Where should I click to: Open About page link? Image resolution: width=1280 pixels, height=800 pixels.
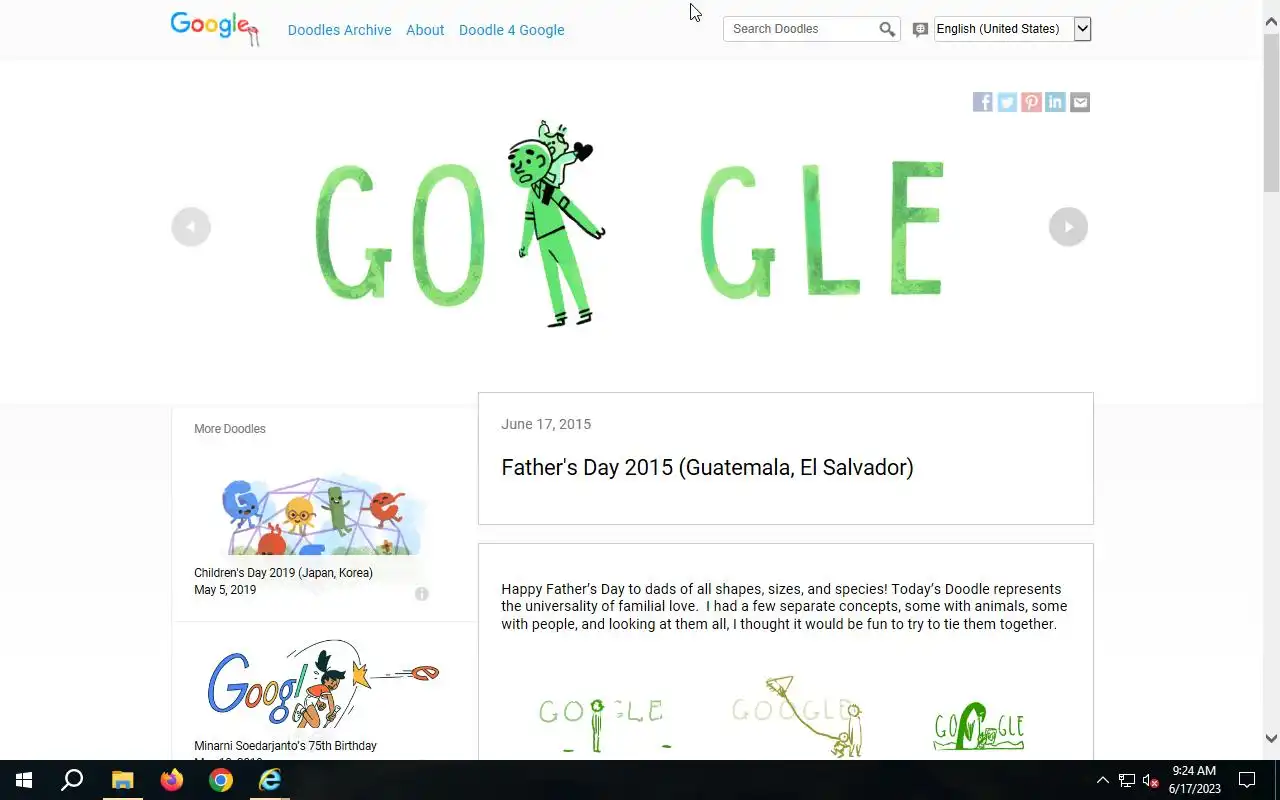(x=425, y=30)
